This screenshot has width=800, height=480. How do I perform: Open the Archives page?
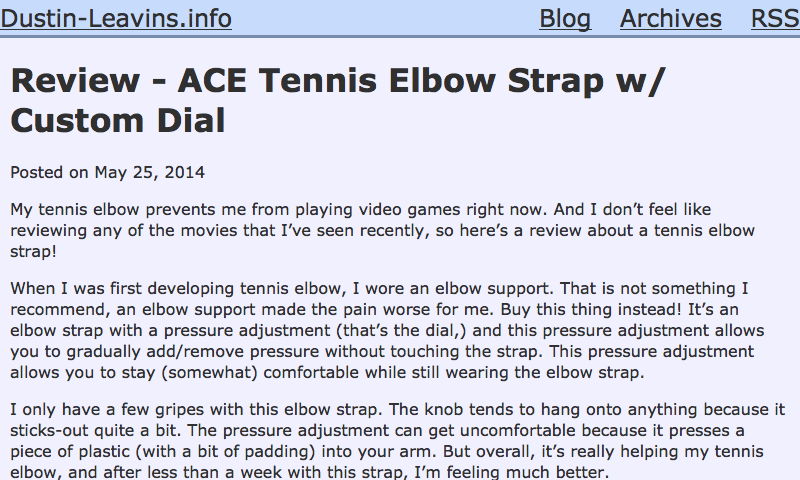tap(671, 19)
